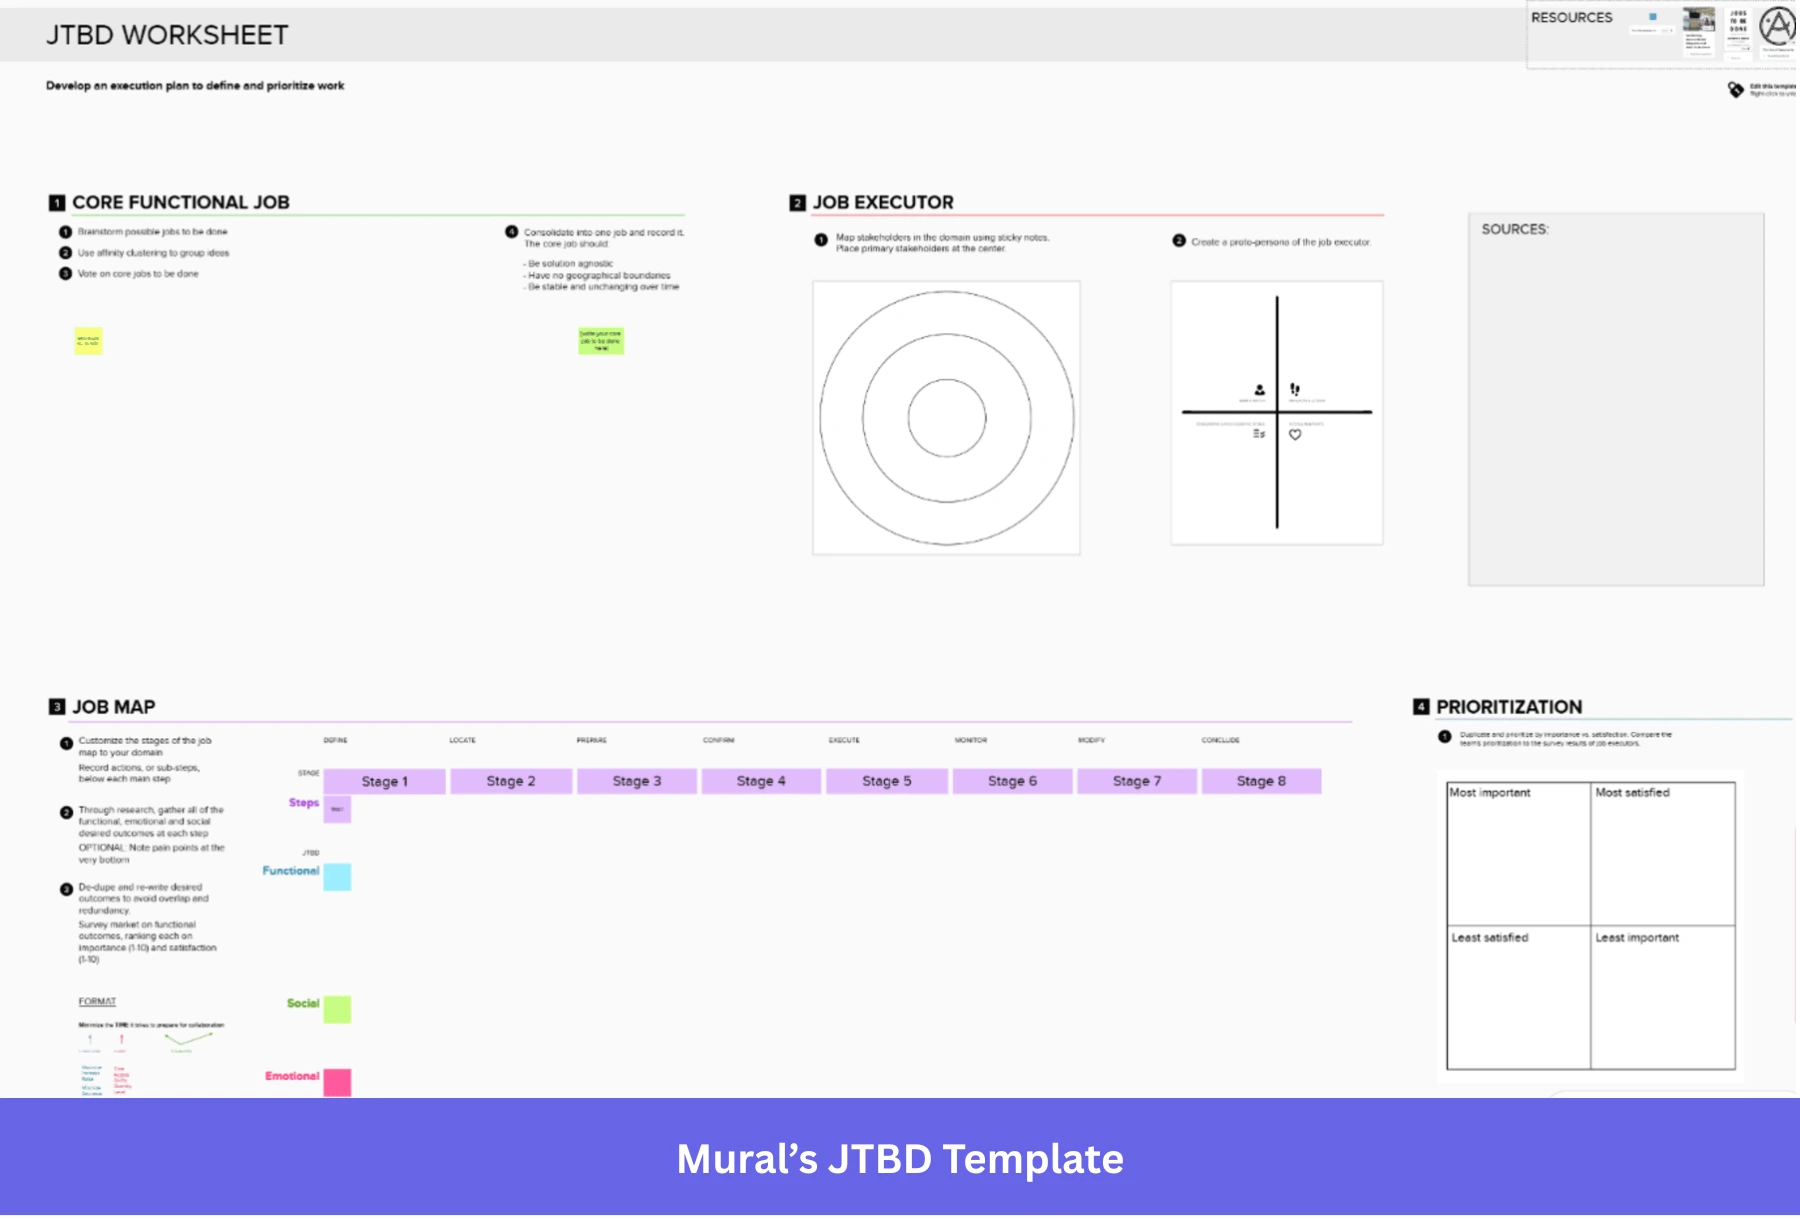This screenshot has height=1220, width=1800.
Task: Select the green core job sticky note
Action: coord(601,341)
